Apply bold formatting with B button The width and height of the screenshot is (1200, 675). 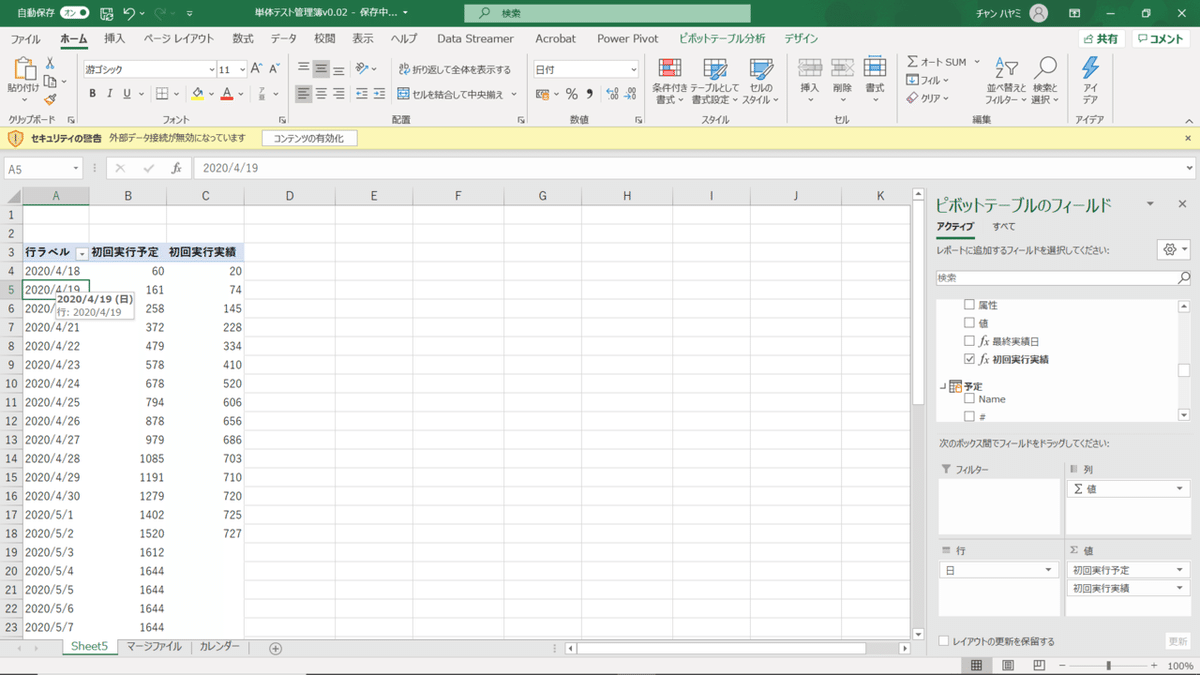[92, 94]
